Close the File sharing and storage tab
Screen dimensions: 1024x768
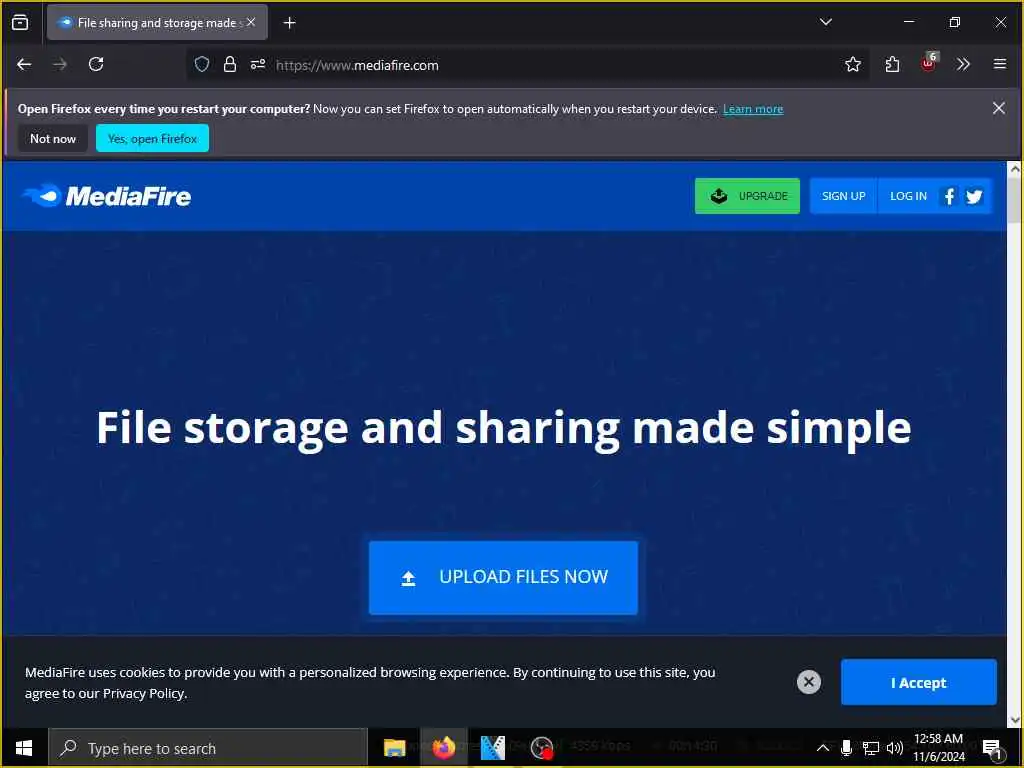click(251, 22)
